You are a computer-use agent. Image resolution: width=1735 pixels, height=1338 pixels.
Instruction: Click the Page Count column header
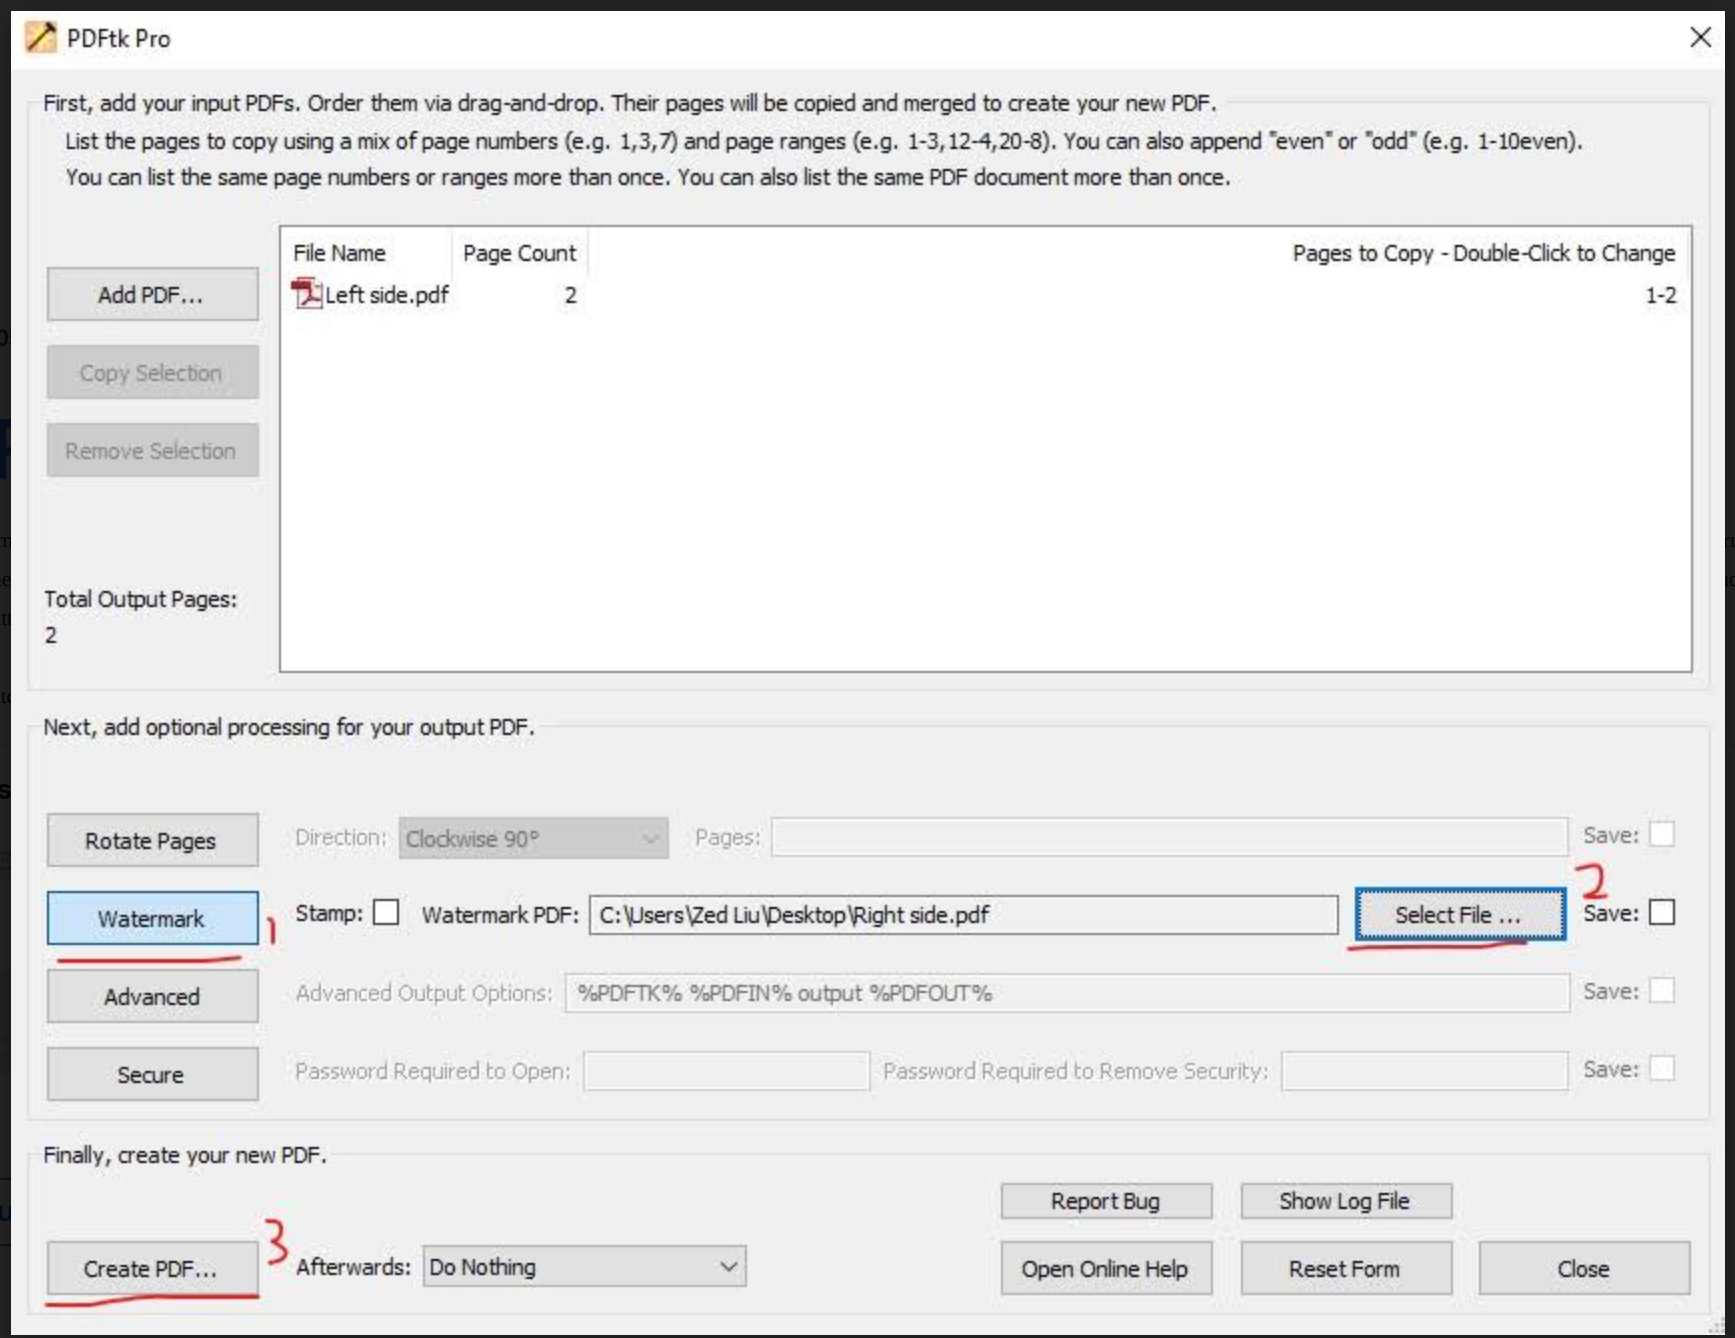[520, 253]
